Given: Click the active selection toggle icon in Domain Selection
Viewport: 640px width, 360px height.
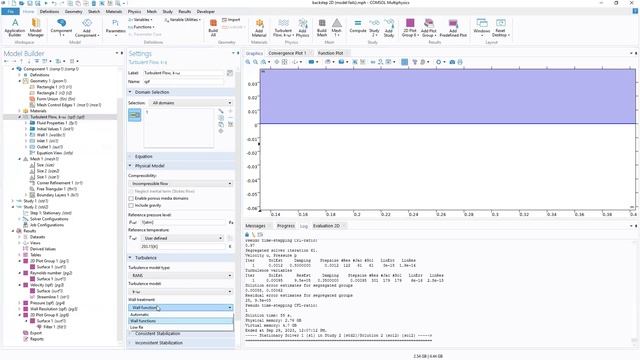Looking at the screenshot, I should [x=135, y=115].
